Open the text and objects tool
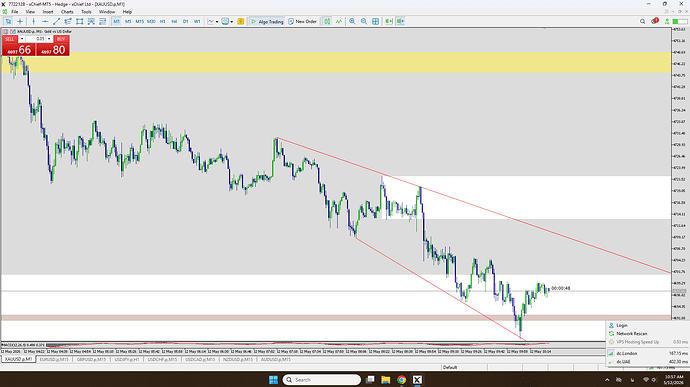Viewport: 690px width, 387px height. [x=91, y=21]
